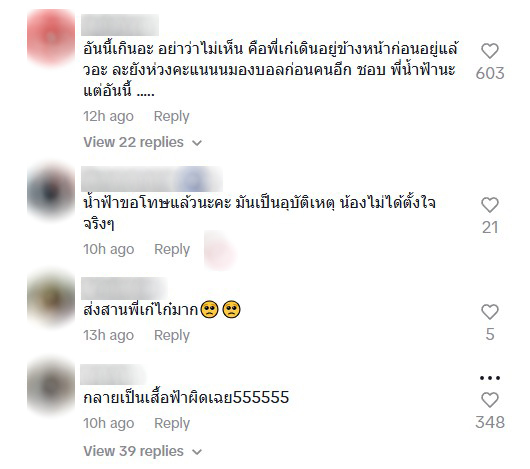Like the comment with 603 likes
530x469 pixels.
(x=490, y=51)
